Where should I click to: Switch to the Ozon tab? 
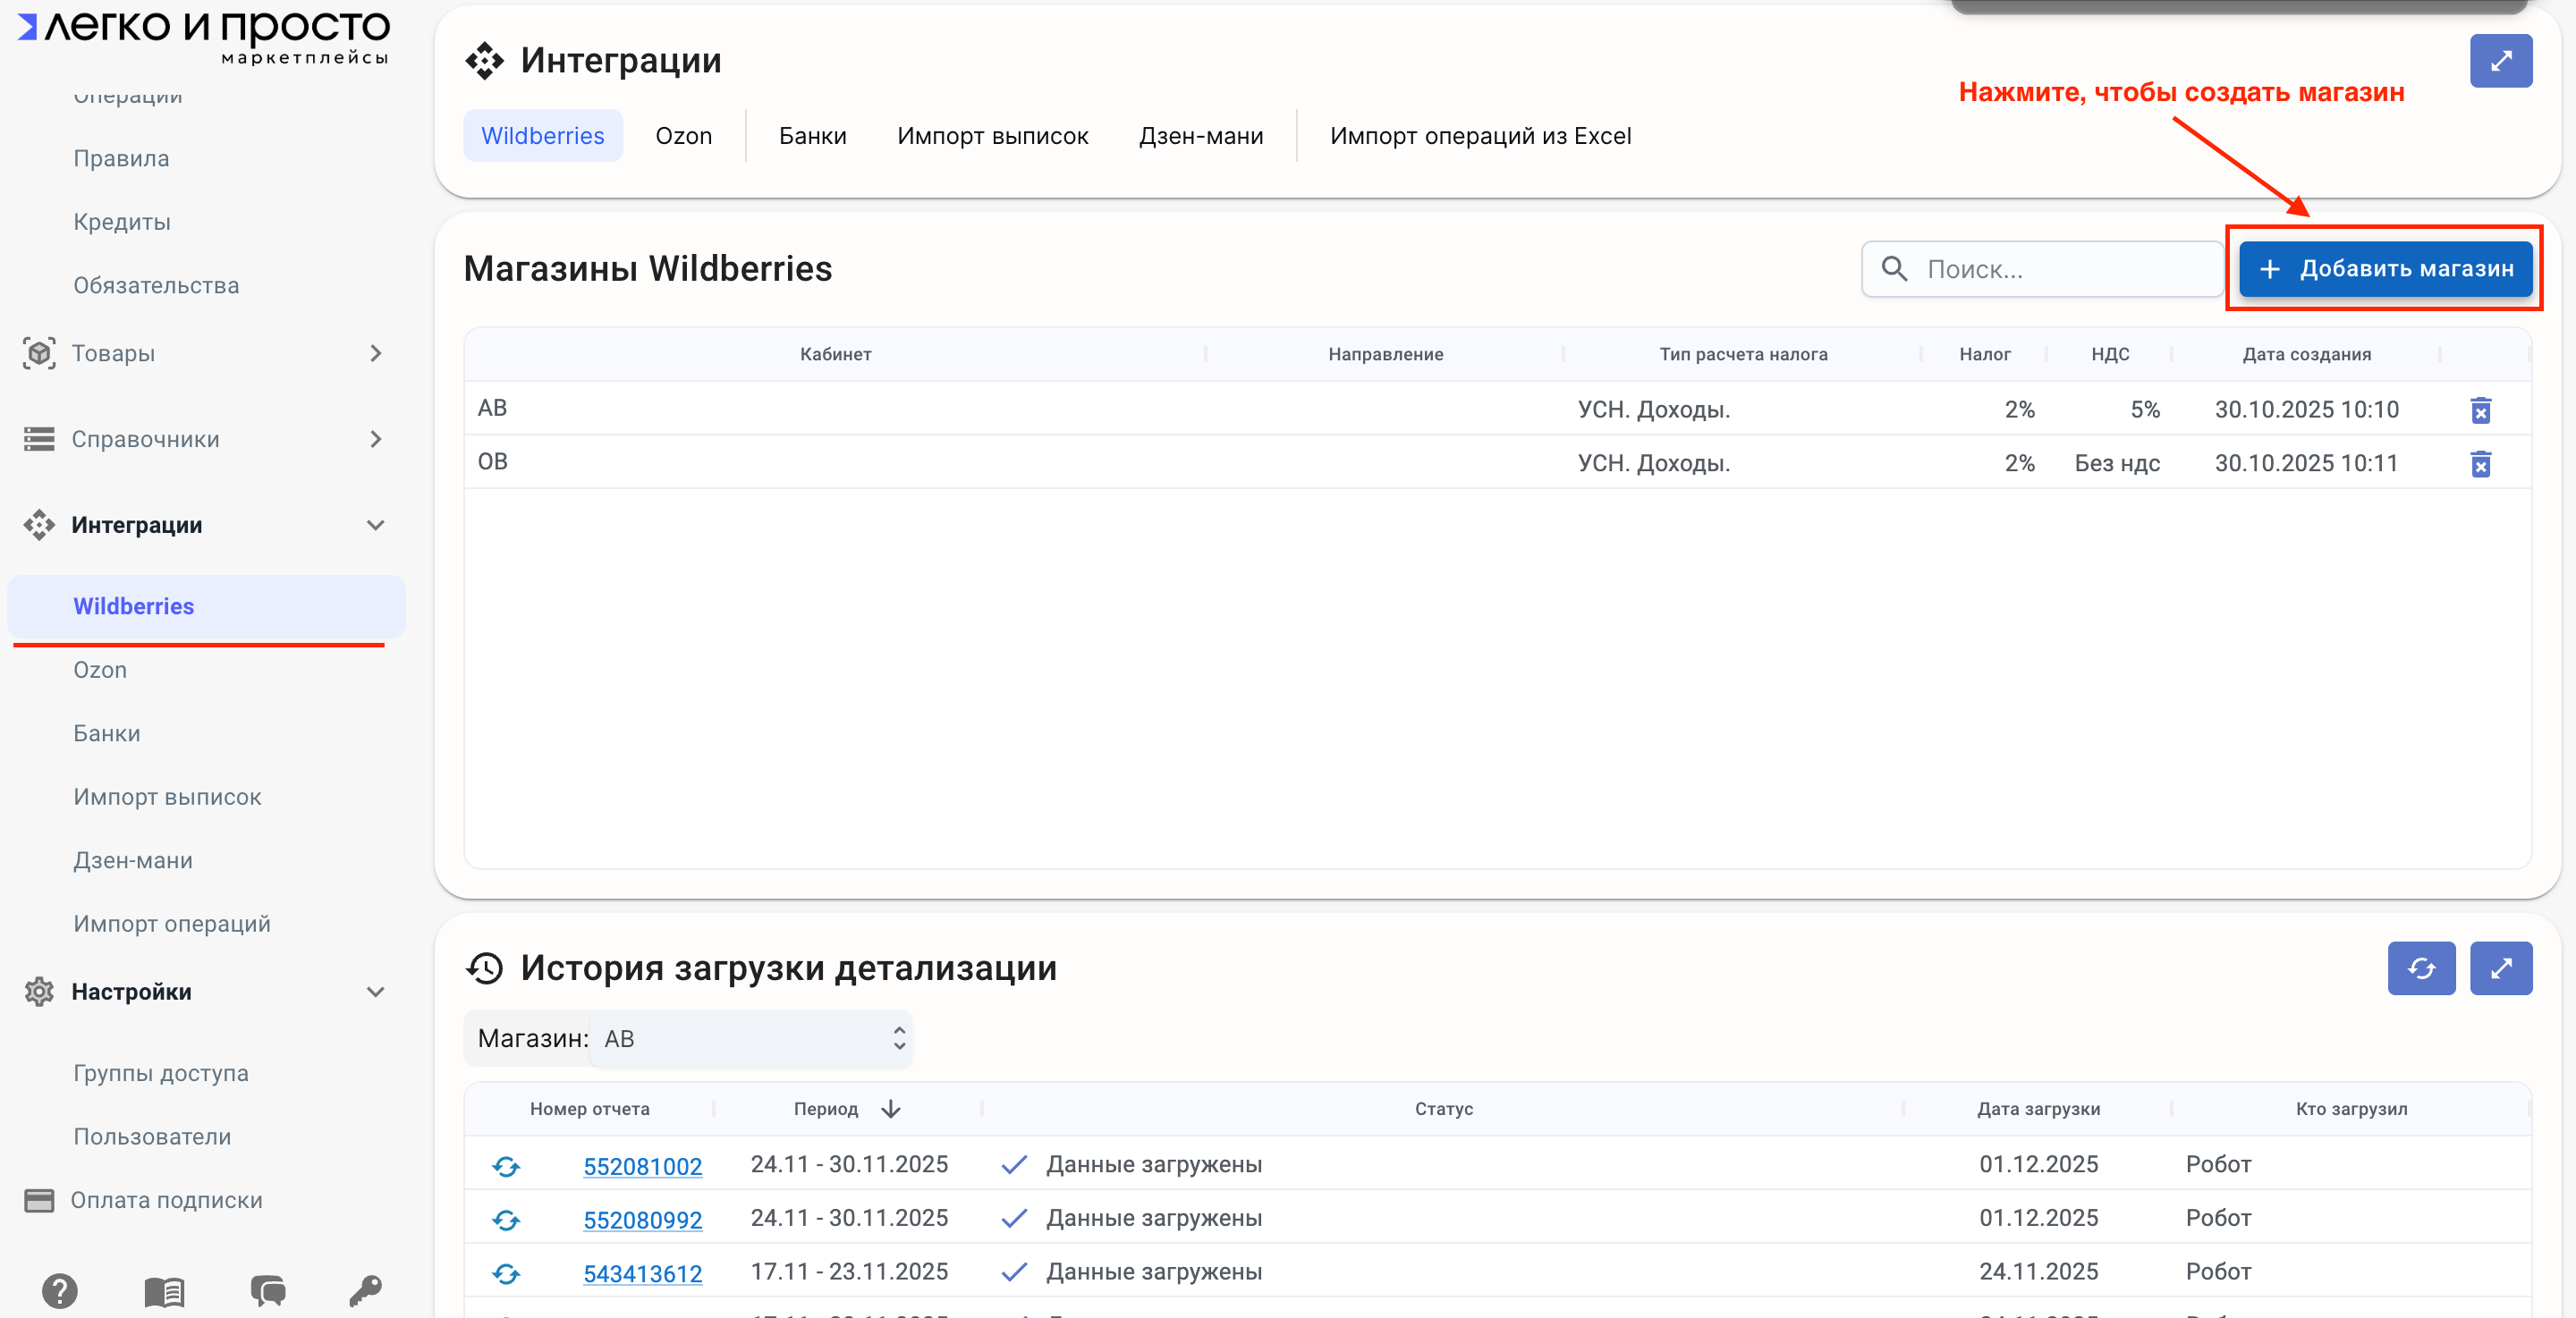[x=683, y=136]
